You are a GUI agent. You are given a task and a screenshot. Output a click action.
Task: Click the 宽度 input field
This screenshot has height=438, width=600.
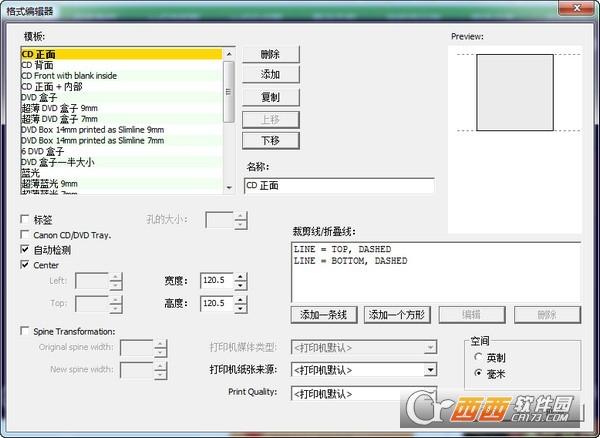coord(217,281)
